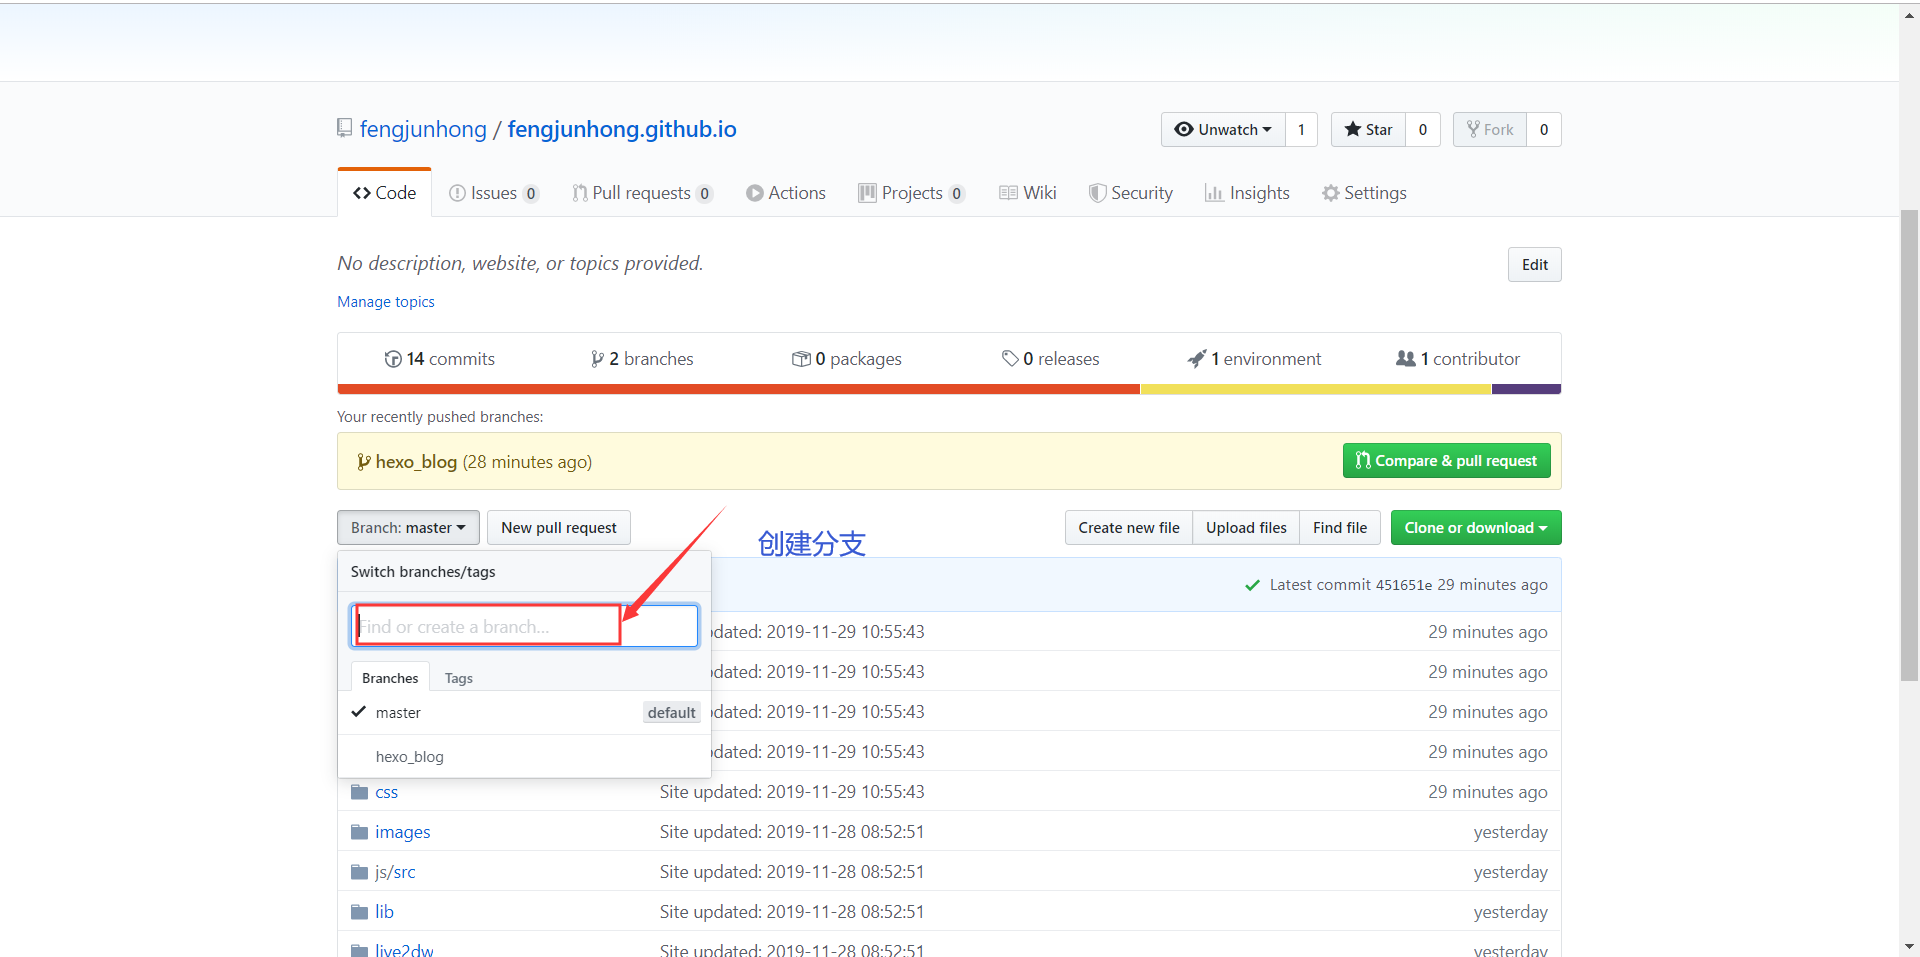Click the environment rocket icon

point(1197,359)
